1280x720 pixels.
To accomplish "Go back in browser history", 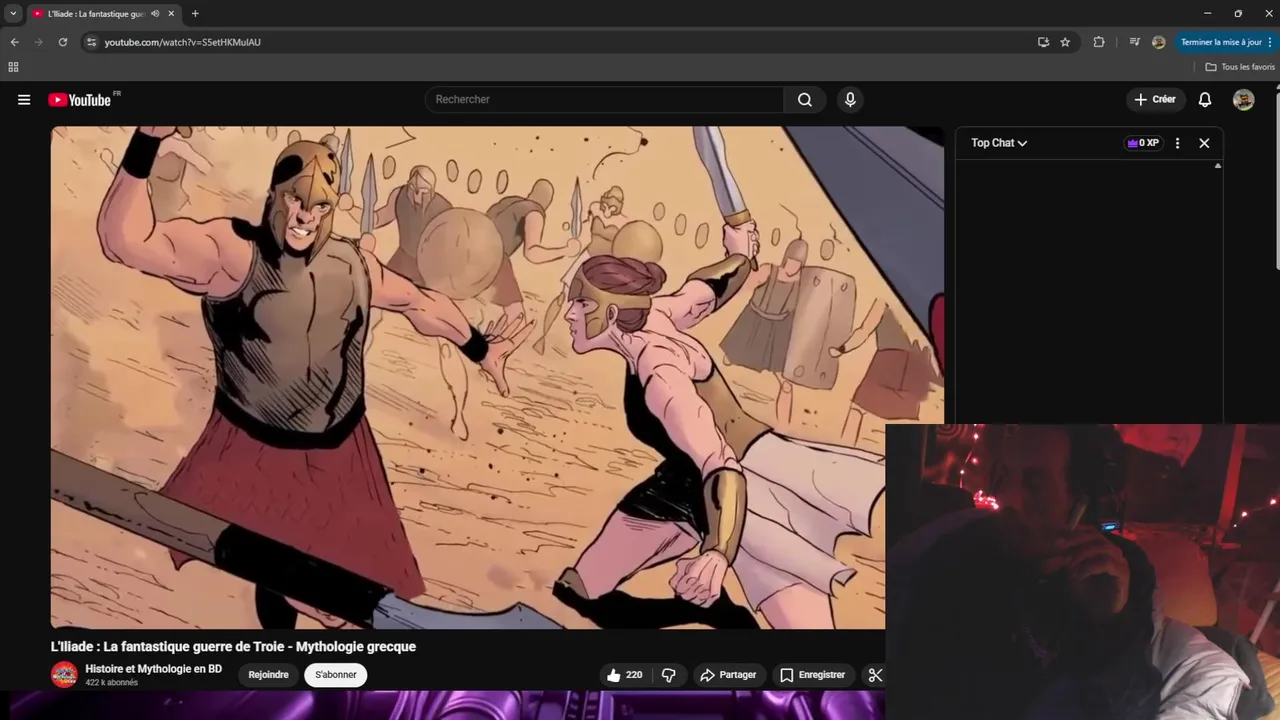I will tap(14, 42).
